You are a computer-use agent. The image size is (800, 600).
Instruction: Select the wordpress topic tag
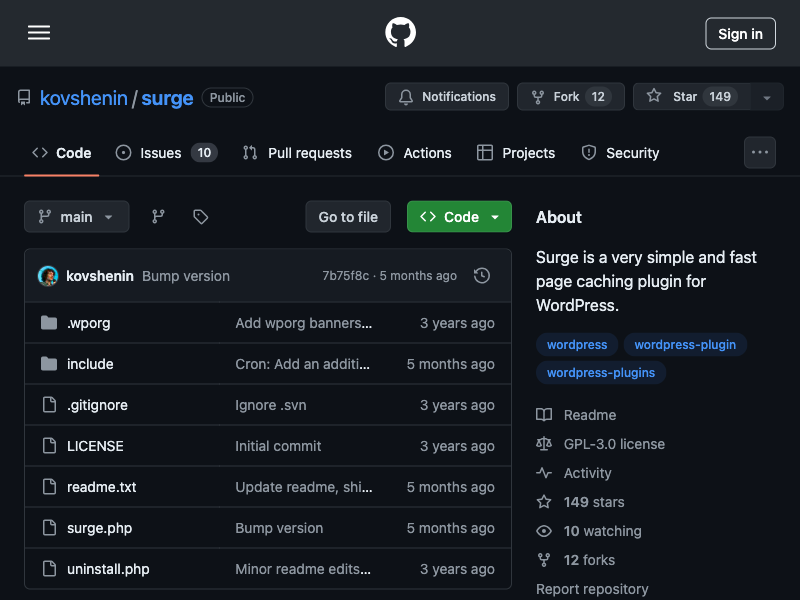(577, 345)
